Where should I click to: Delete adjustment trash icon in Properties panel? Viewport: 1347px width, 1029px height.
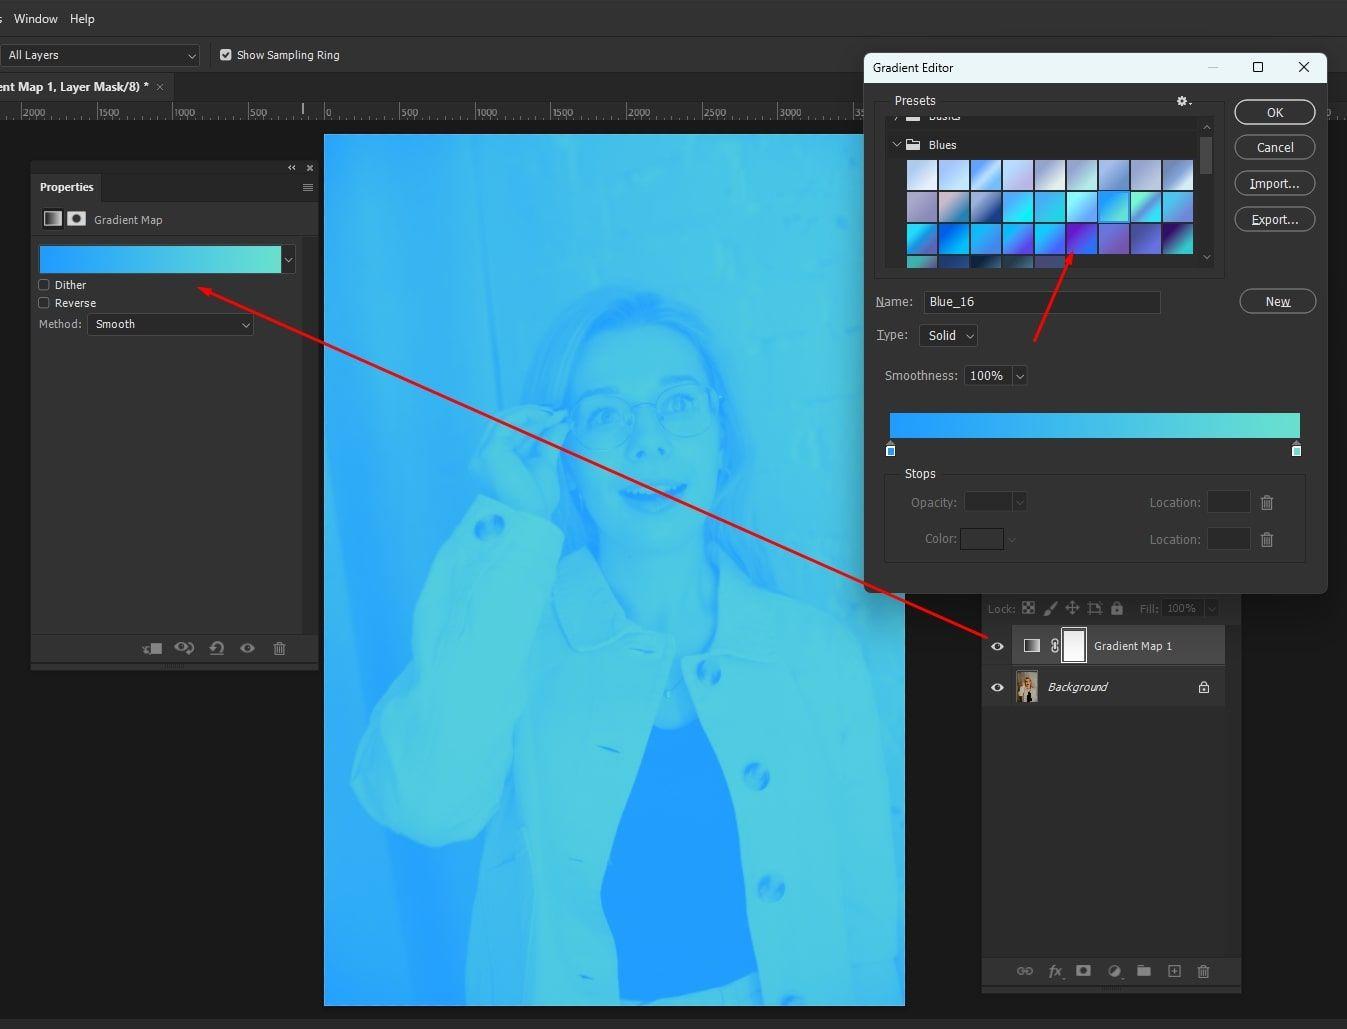tap(279, 648)
